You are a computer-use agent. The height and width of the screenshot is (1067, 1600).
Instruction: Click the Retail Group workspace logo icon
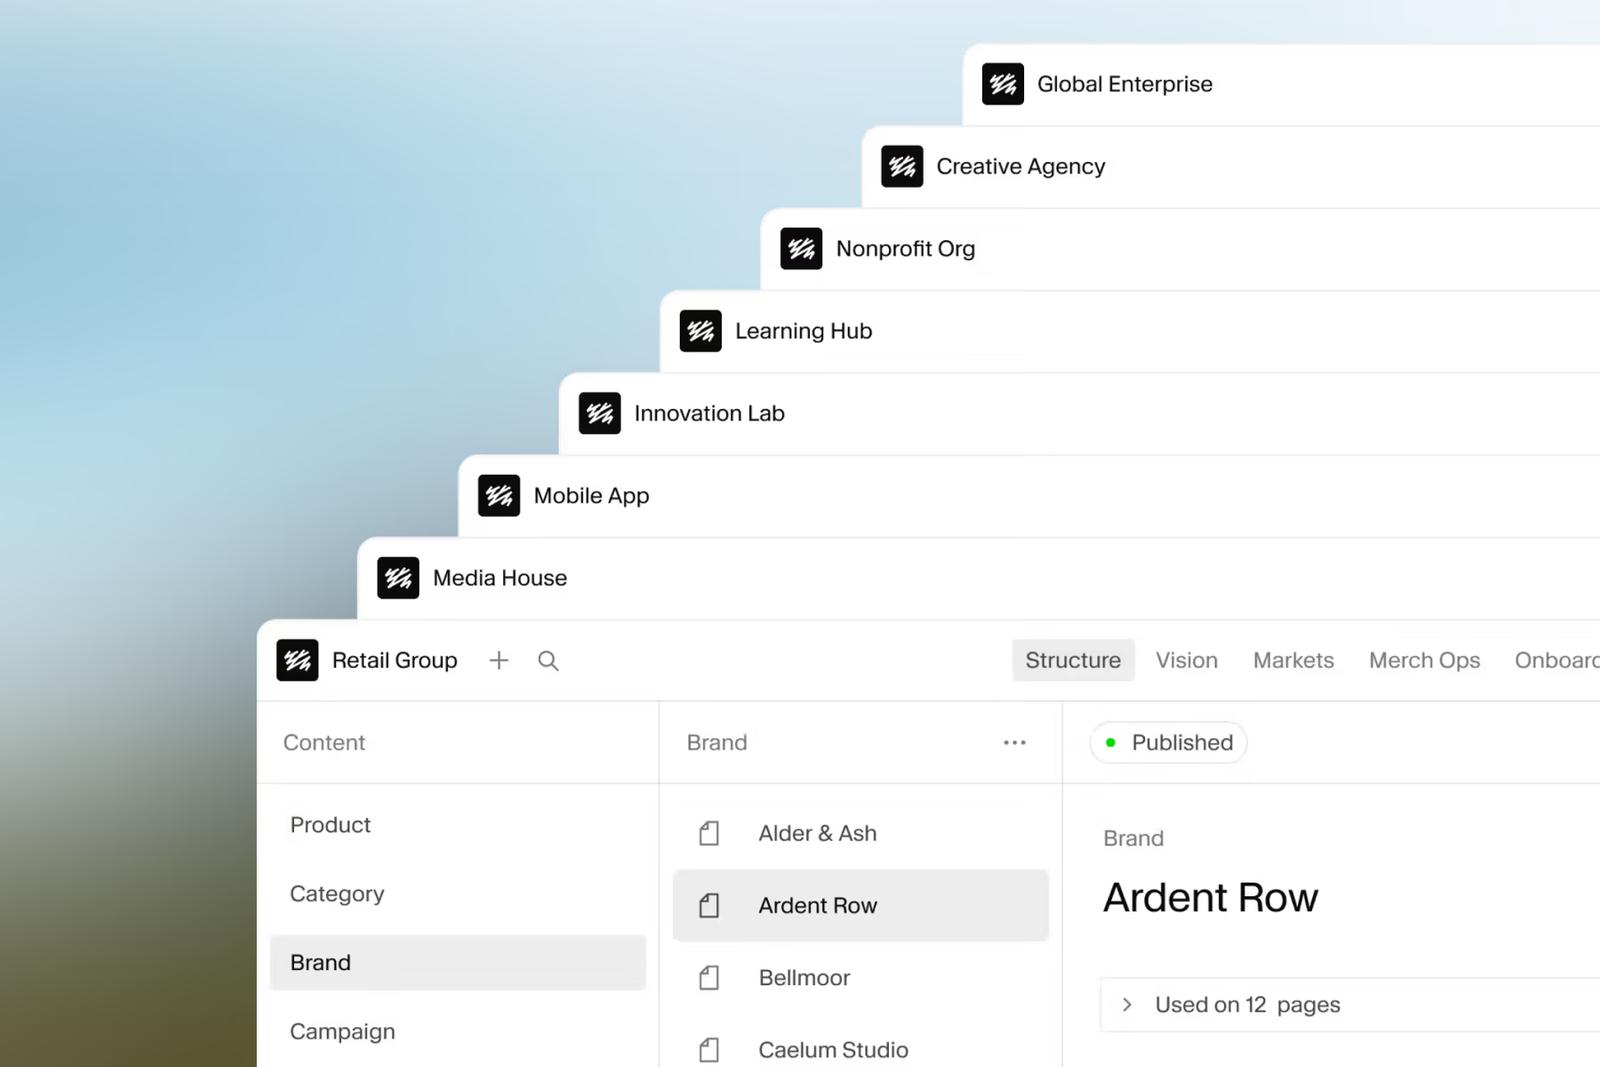[297, 660]
